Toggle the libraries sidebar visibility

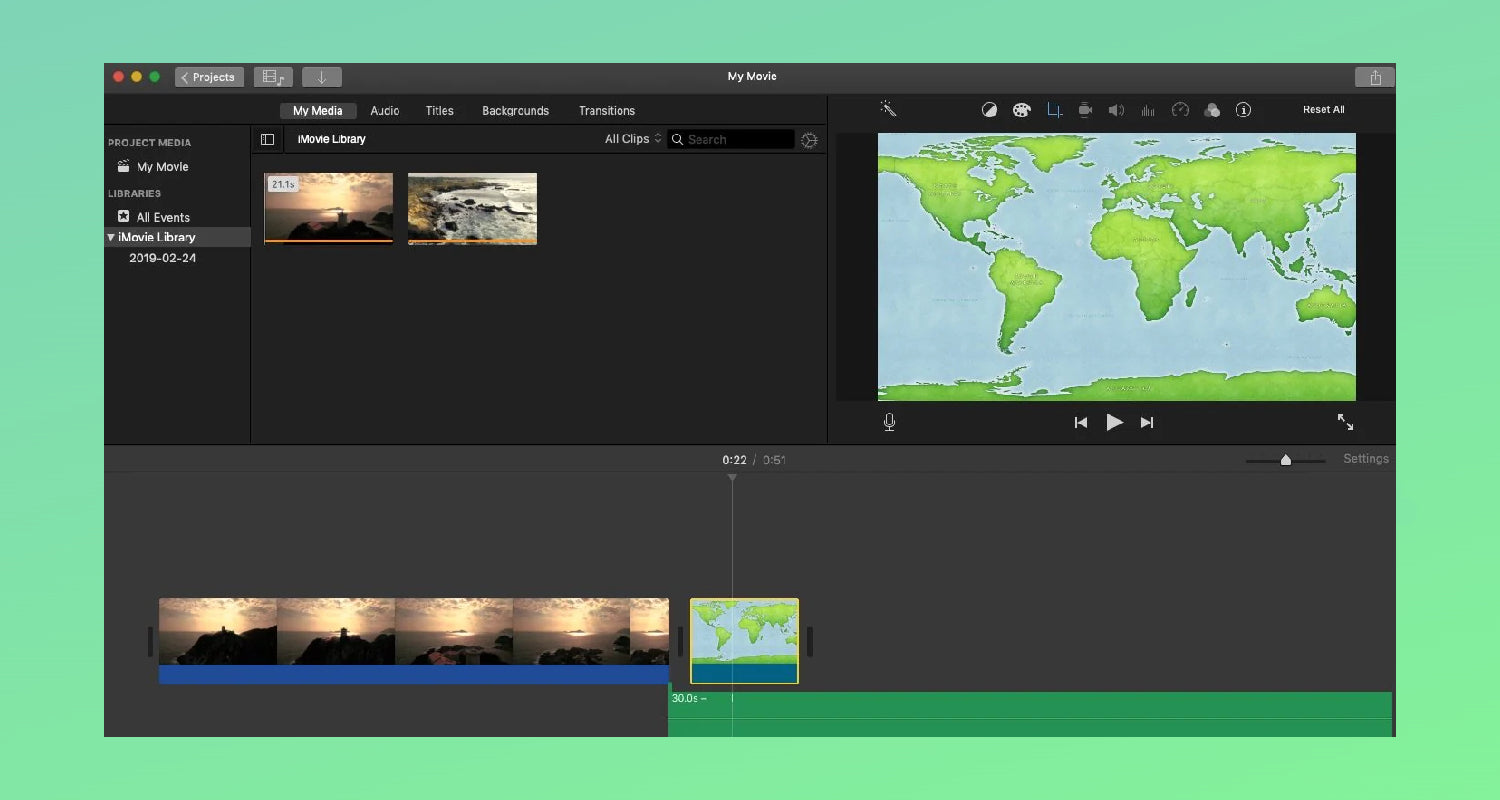267,139
